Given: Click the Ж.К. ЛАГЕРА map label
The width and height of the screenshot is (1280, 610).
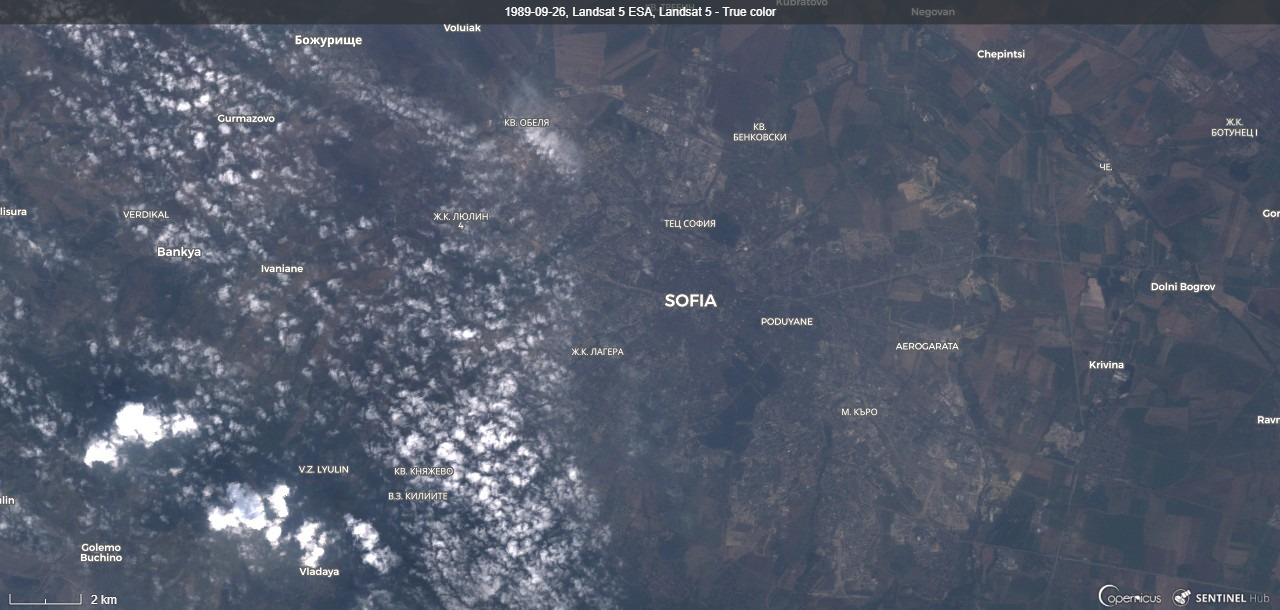Looking at the screenshot, I should pos(598,352).
